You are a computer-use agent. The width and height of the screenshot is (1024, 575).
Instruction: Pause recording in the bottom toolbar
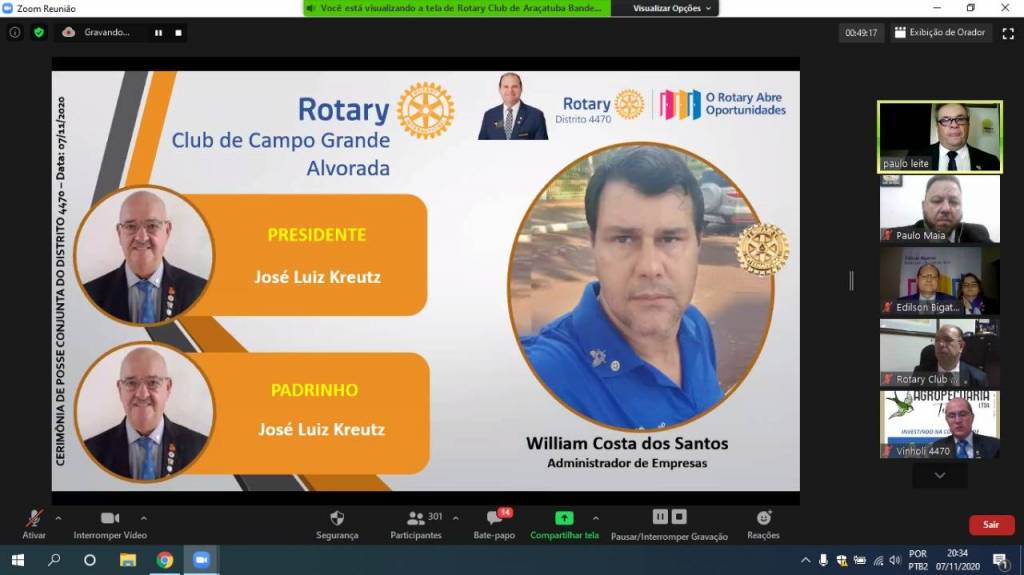pyautogui.click(x=660, y=517)
